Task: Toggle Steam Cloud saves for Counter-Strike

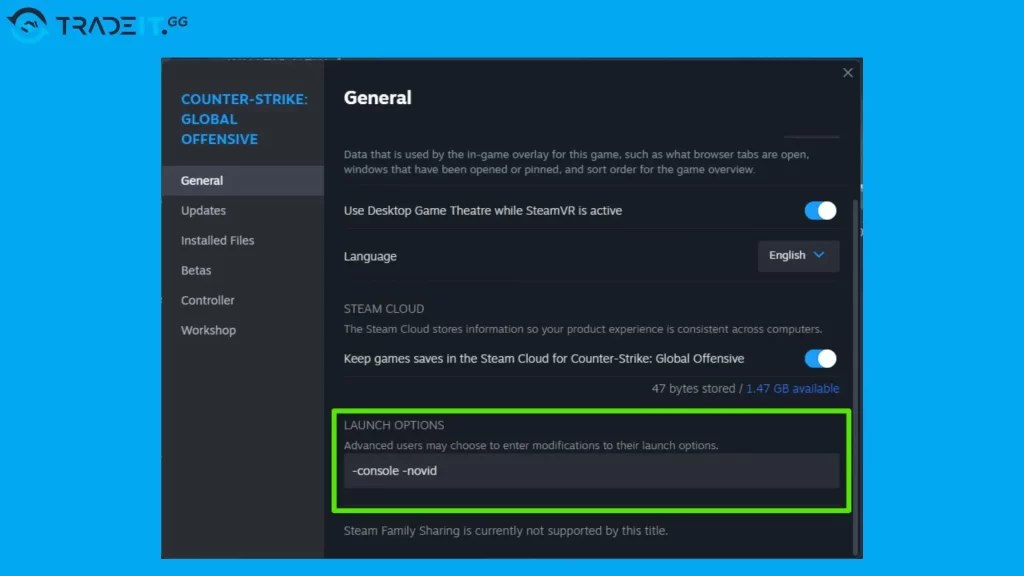Action: [820, 358]
